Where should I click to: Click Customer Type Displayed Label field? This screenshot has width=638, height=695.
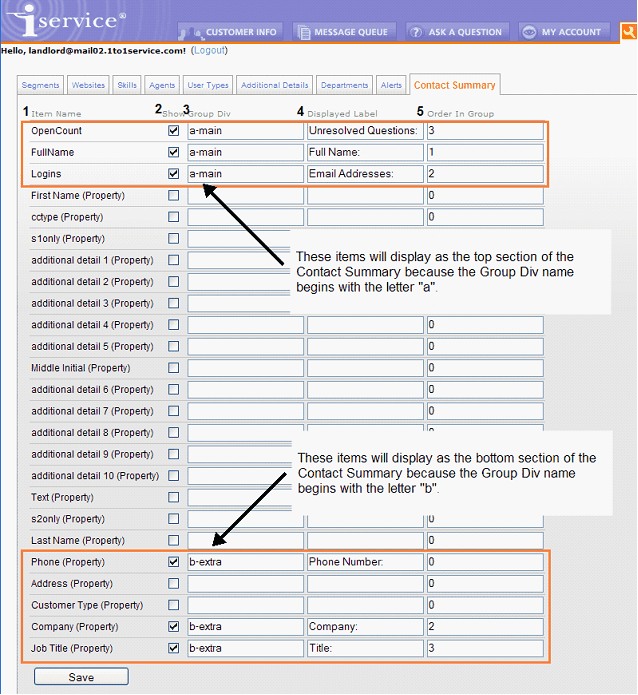click(x=365, y=605)
